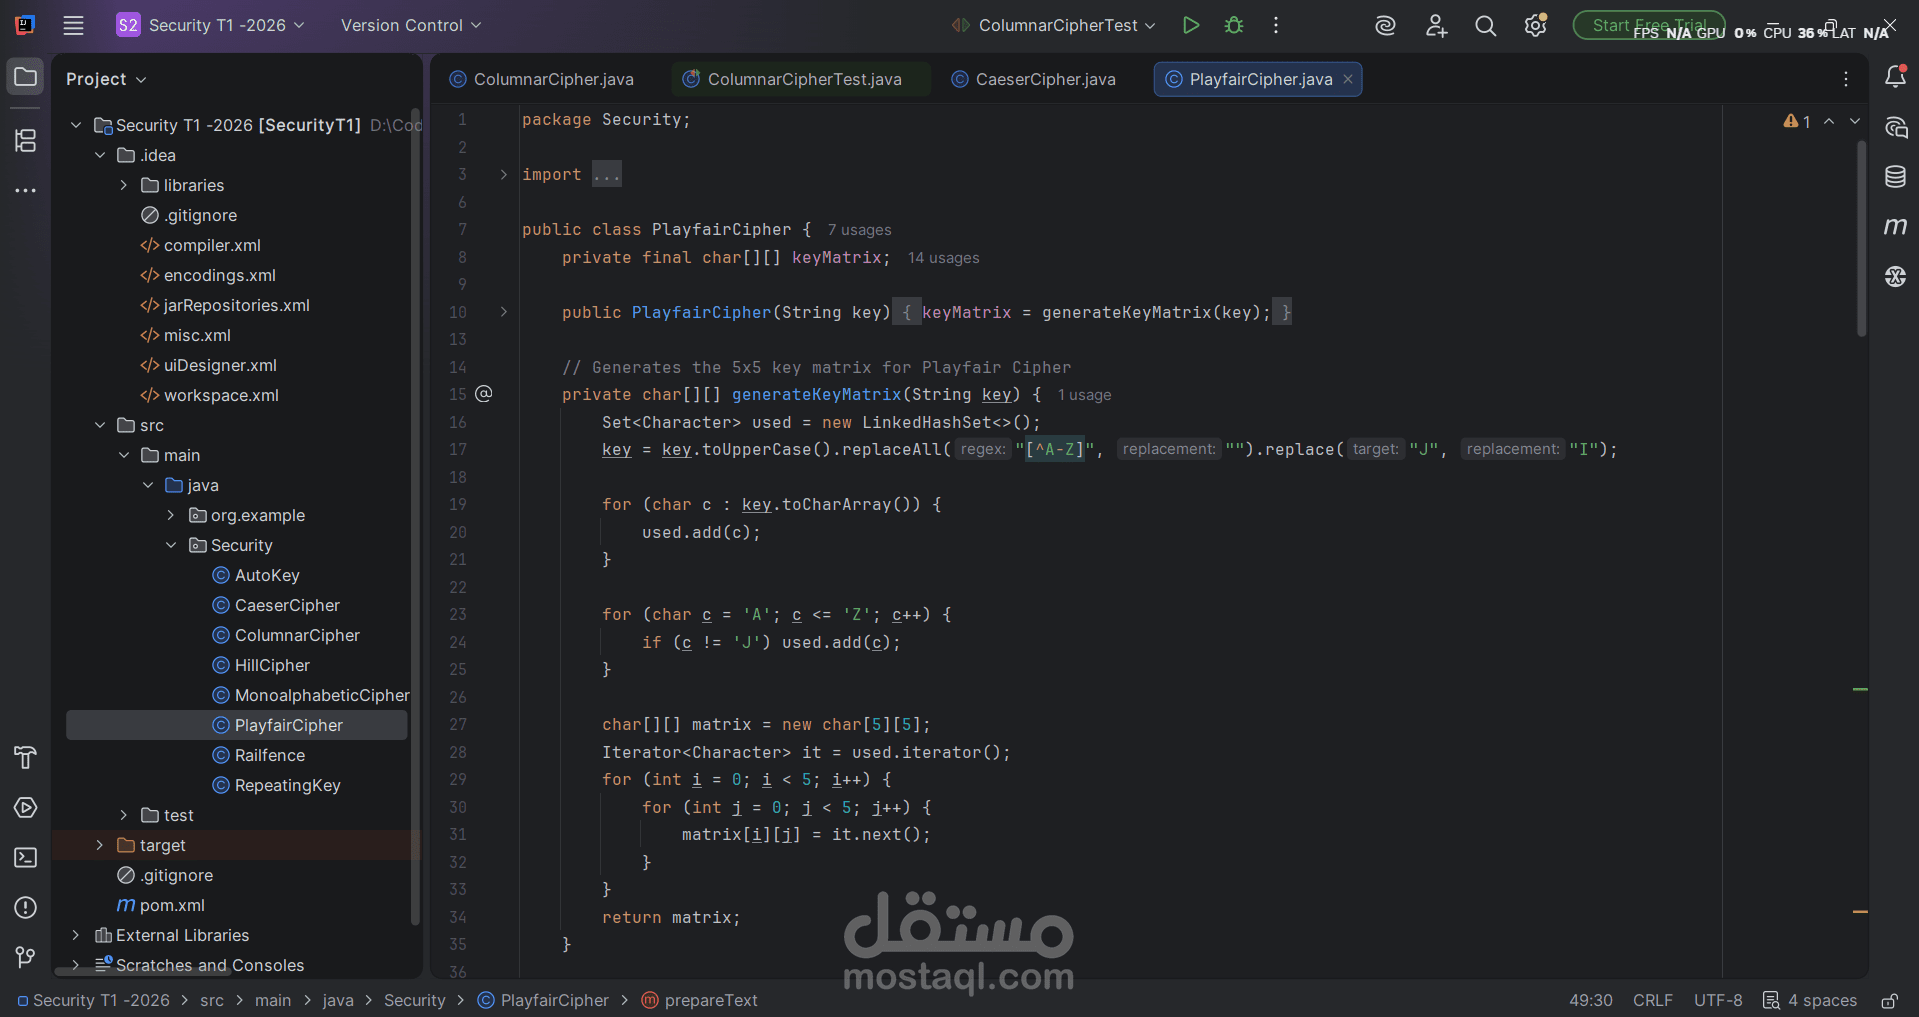Jump to previous highlighted error arrow
Image resolution: width=1919 pixels, height=1017 pixels.
tap(1829, 121)
